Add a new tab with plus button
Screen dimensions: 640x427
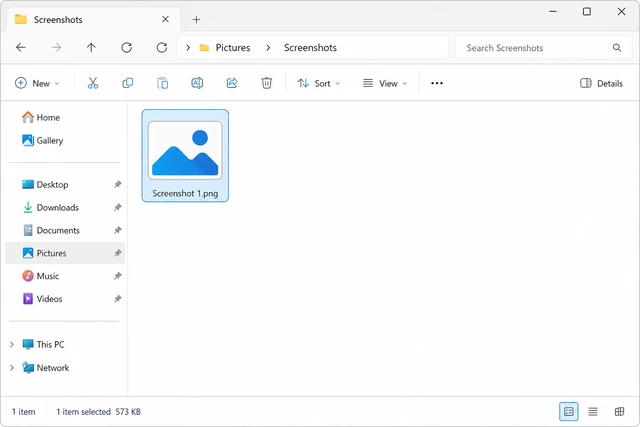pos(196,20)
